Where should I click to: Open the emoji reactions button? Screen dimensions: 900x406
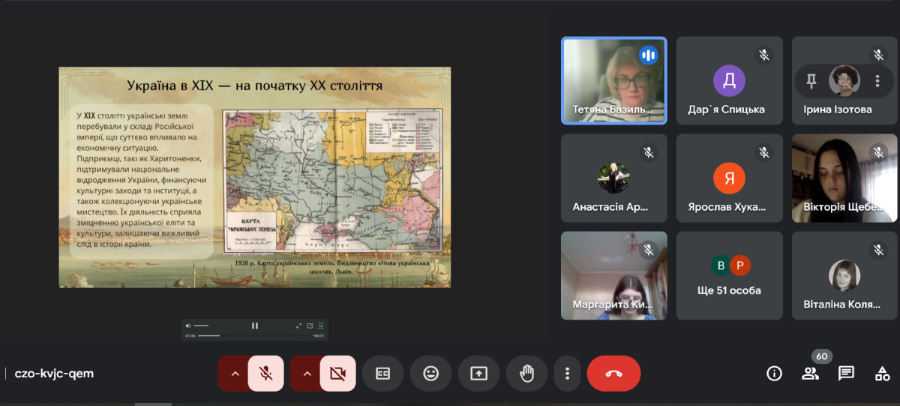click(430, 374)
